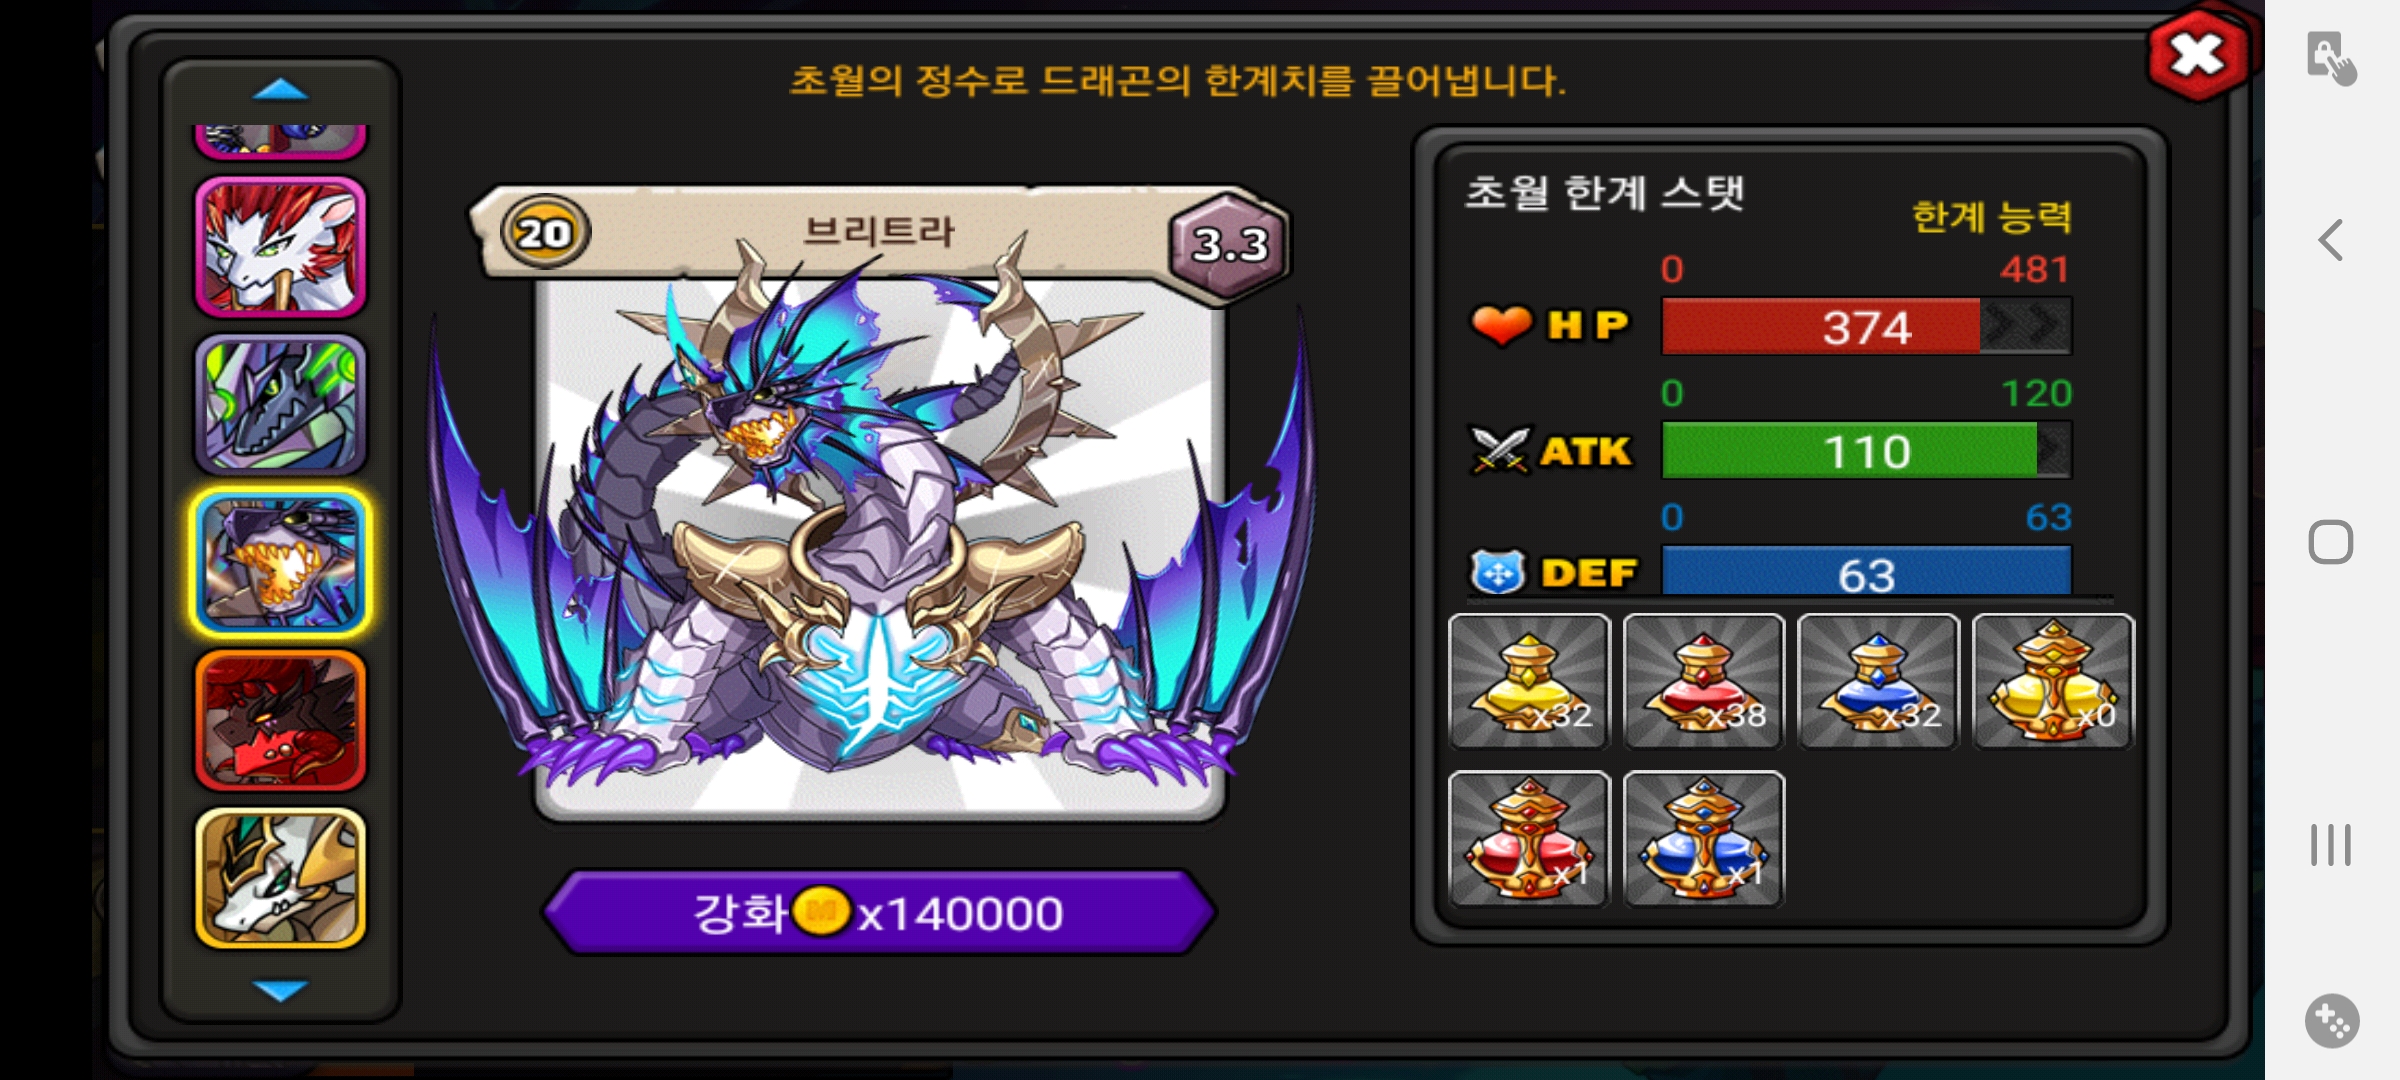Screen dimensions: 2400x1080
Task: Select the ornate blue potion x1
Action: [x=1703, y=839]
